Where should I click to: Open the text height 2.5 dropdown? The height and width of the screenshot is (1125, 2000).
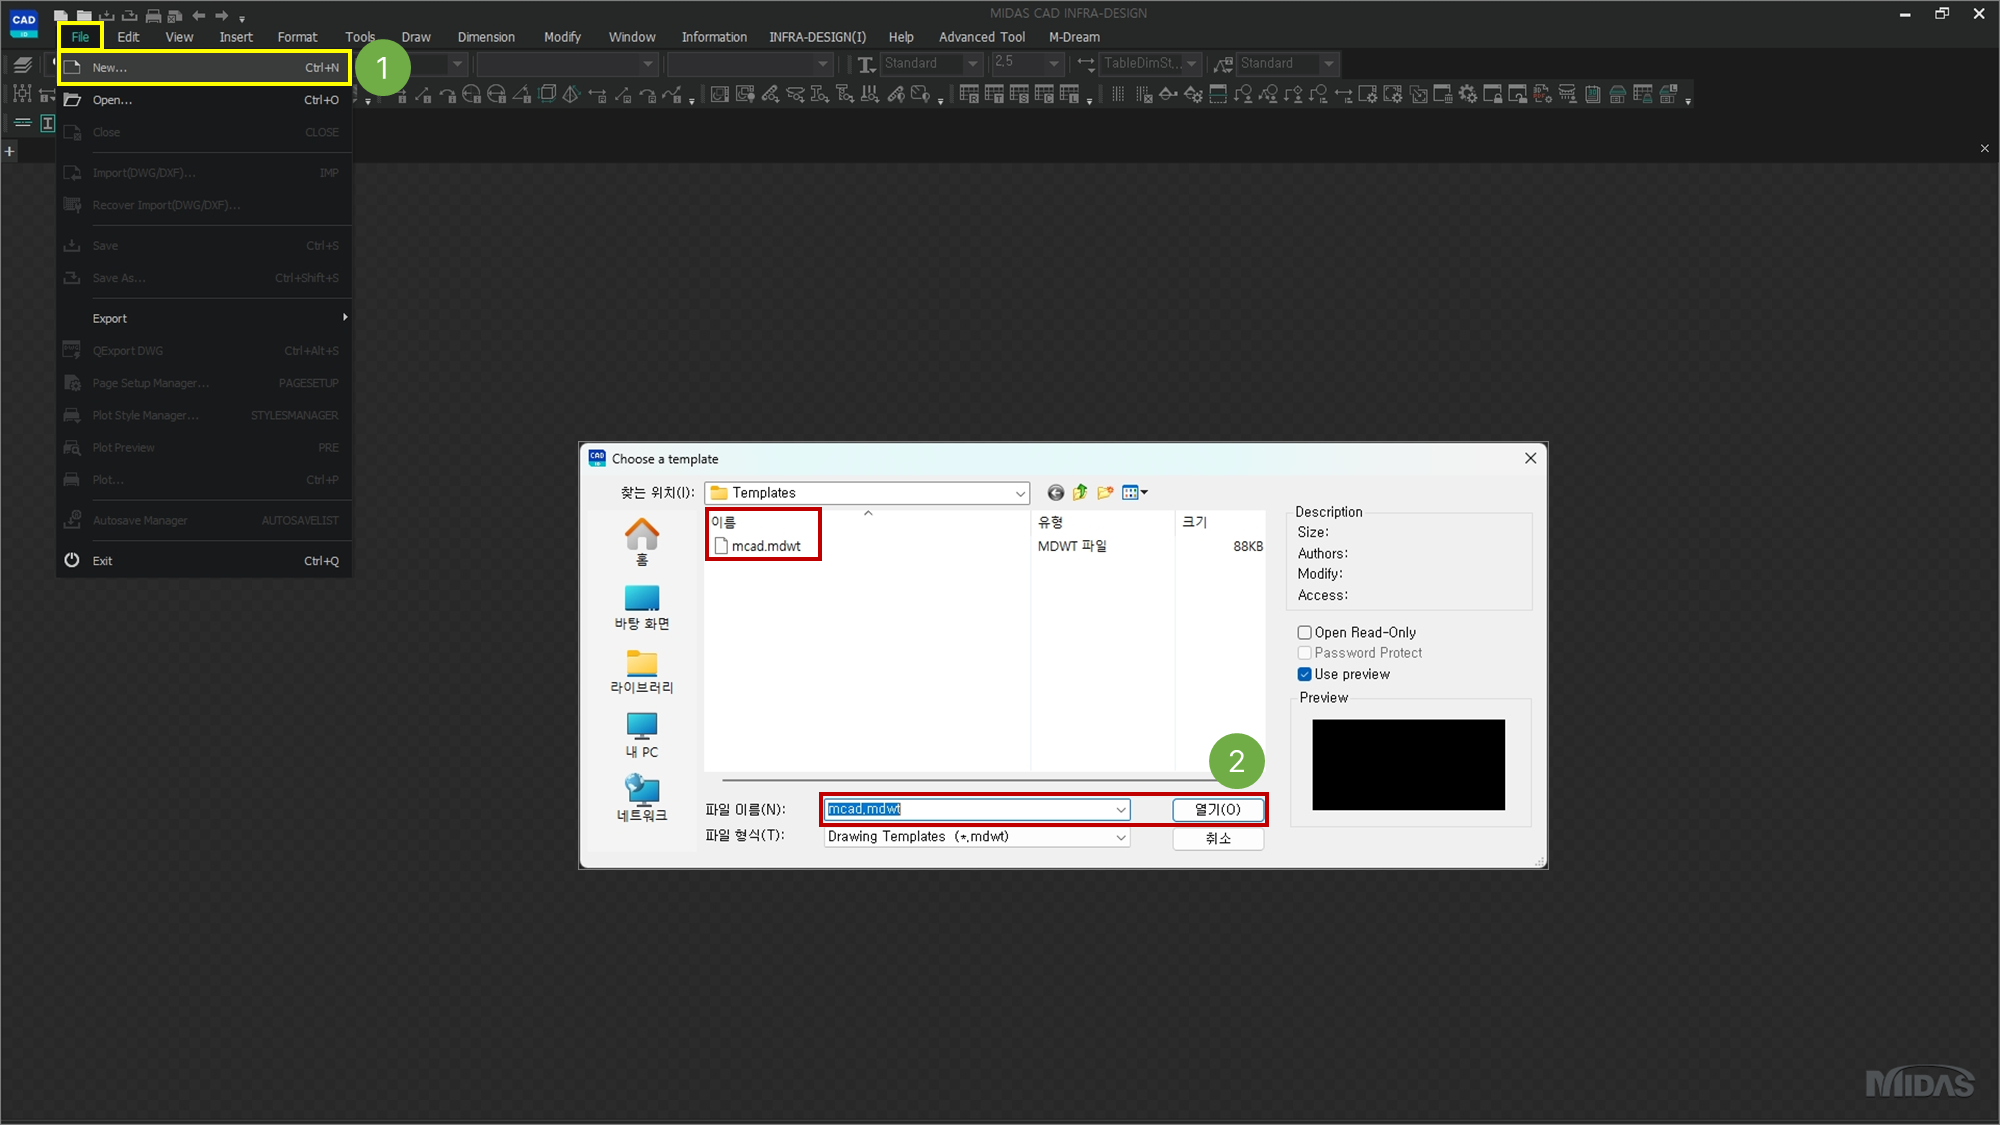pos(1053,64)
